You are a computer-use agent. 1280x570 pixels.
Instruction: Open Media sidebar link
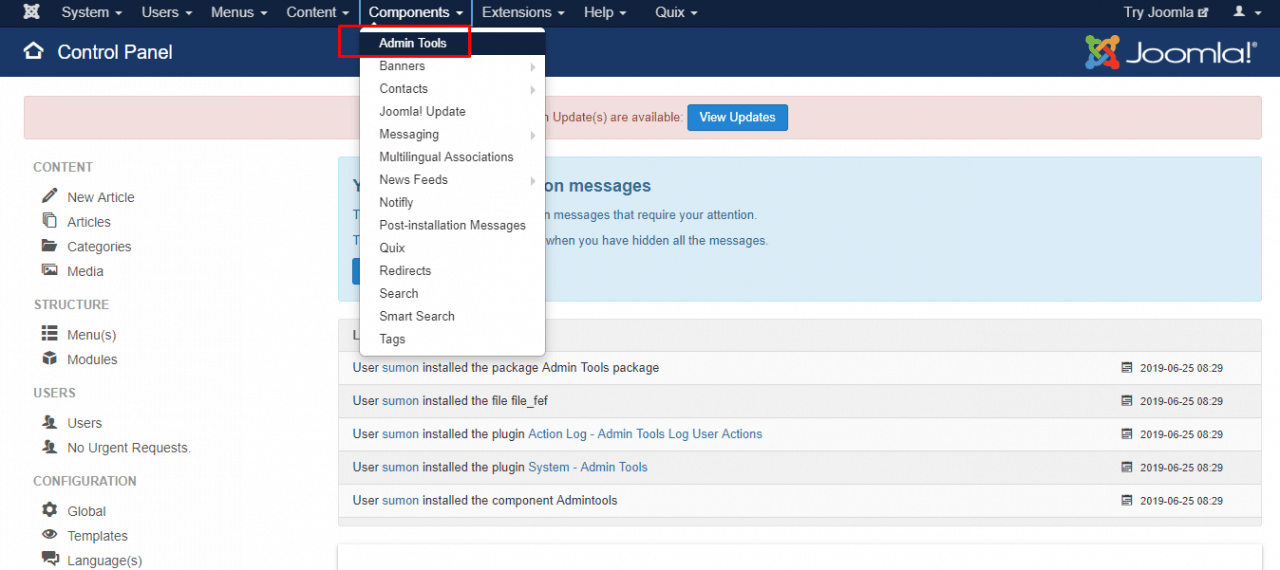point(85,271)
